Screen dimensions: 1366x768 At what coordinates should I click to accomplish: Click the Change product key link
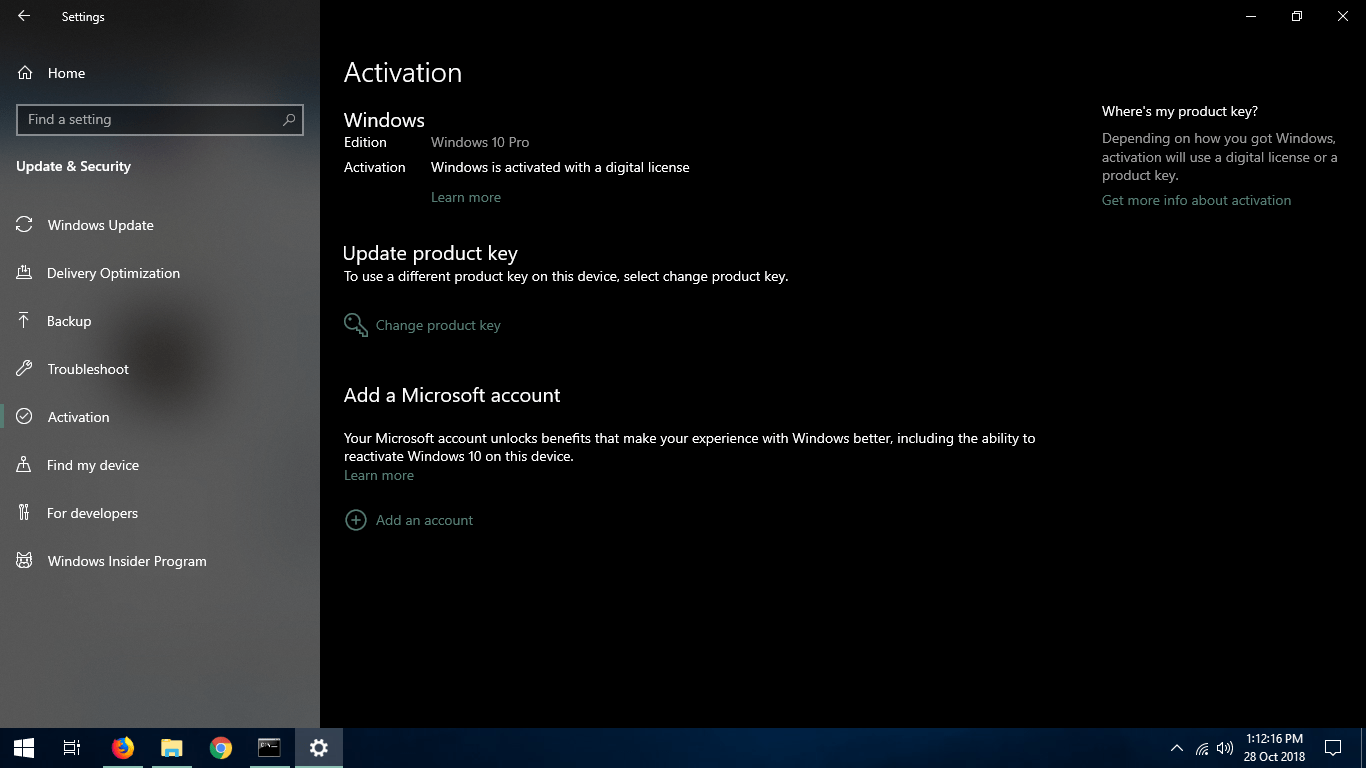tap(438, 325)
